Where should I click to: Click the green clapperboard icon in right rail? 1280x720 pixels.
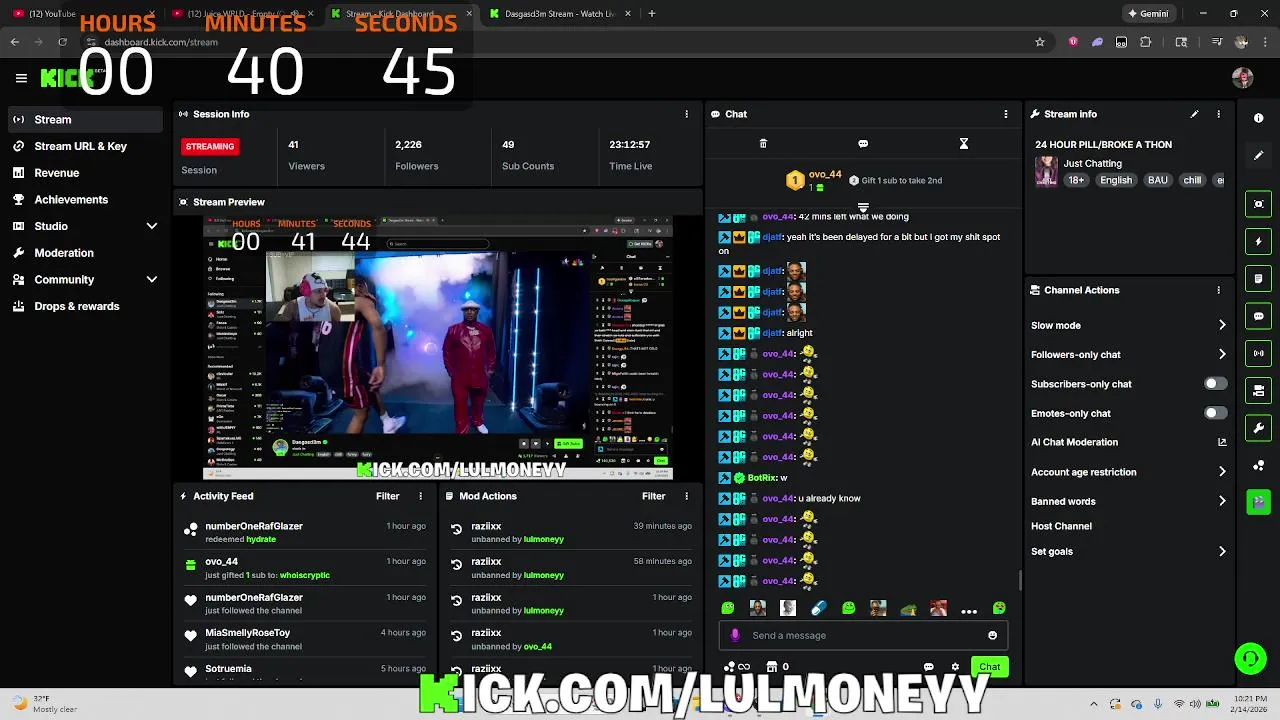[1258, 502]
